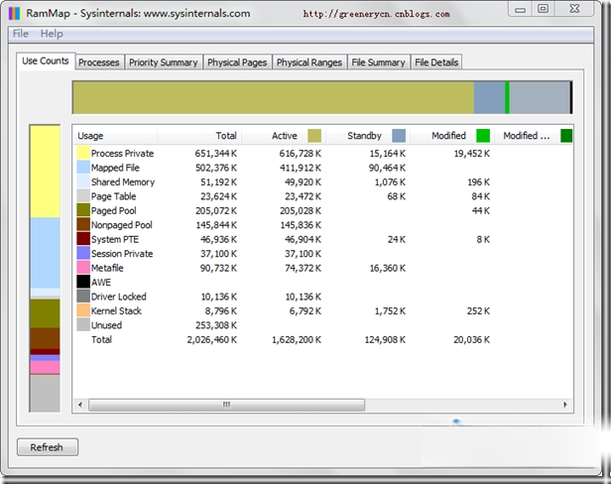The width and height of the screenshot is (611, 484).
Task: Select the Kernel Stack row label
Action: tap(116, 311)
